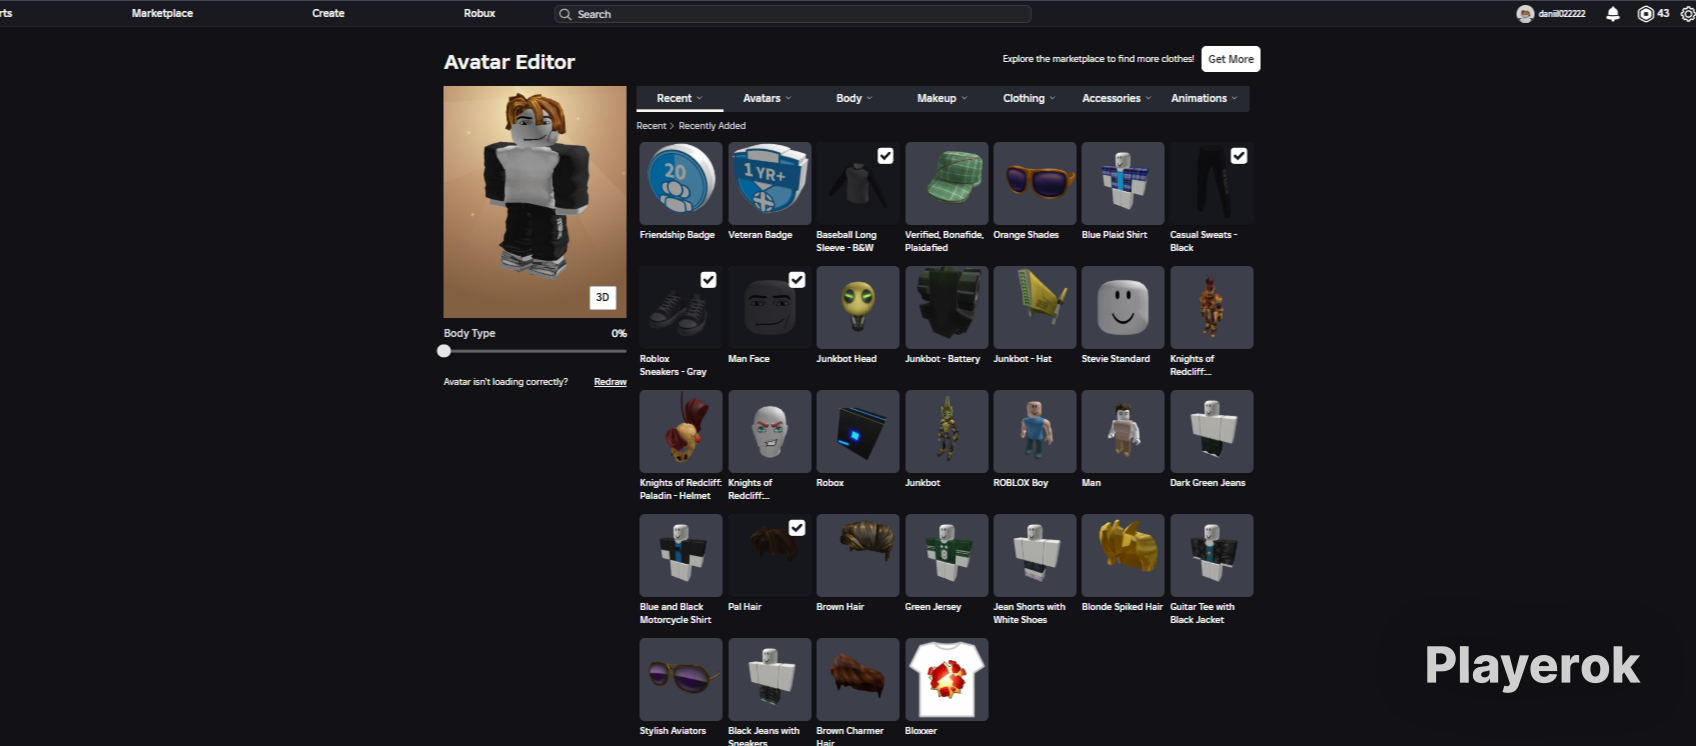This screenshot has height=746, width=1696.
Task: Click the Body Type slider handle
Action: click(444, 351)
